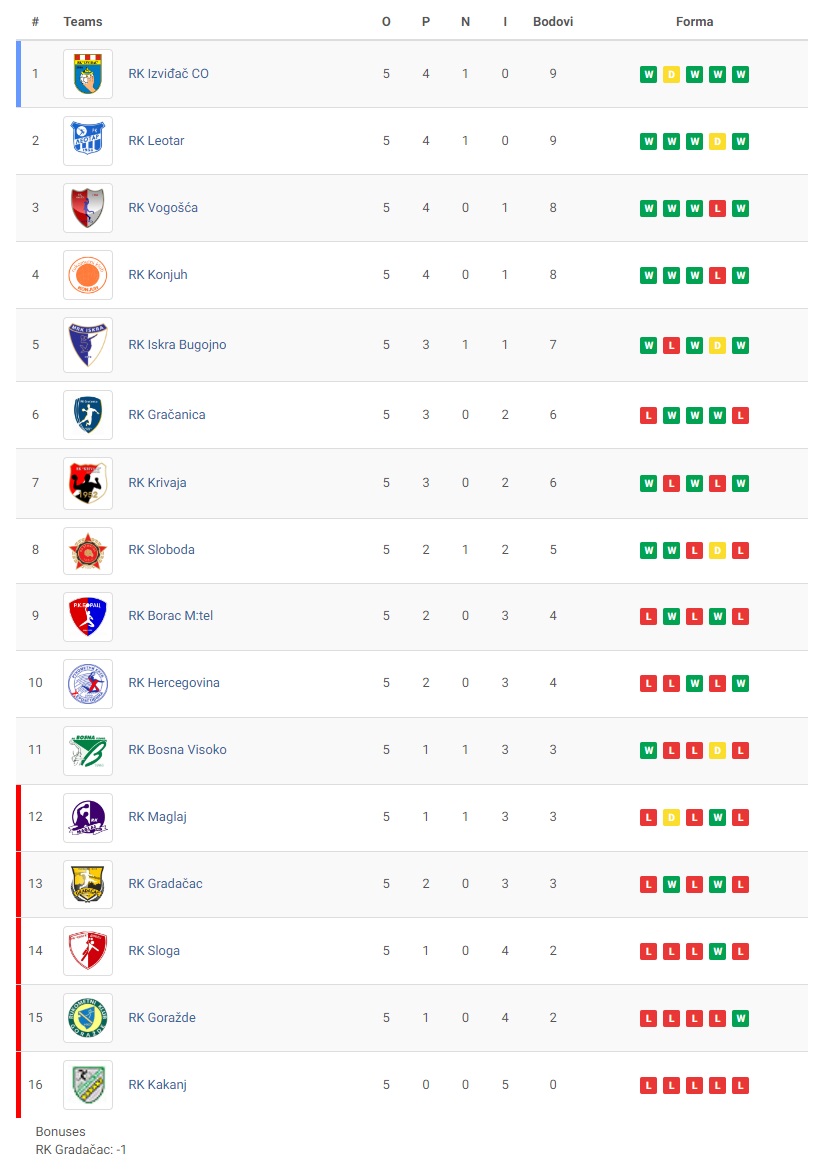This screenshot has width=826, height=1170.
Task: Click the RK Bosna Visoko green logo
Action: tap(88, 751)
